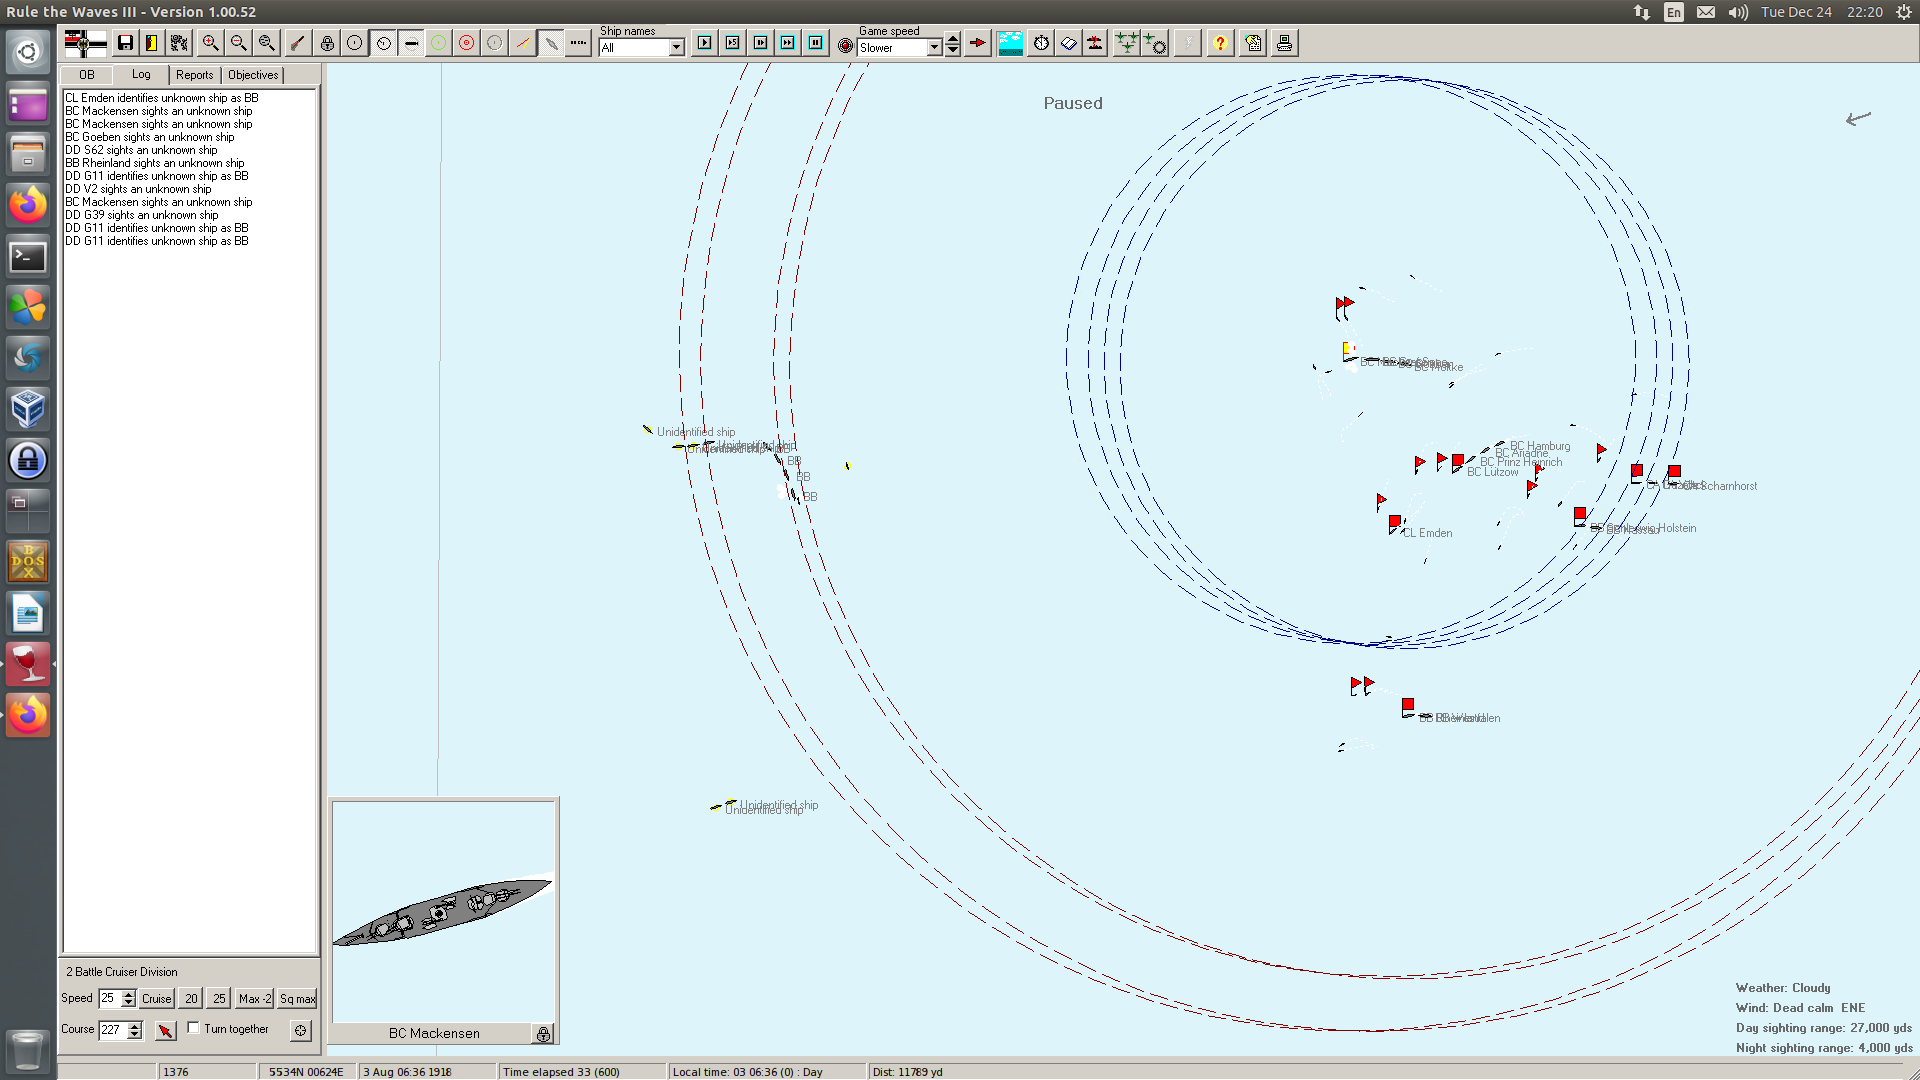Viewport: 1920px width, 1080px height.
Task: Switch to the Reports tab
Action: click(194, 75)
